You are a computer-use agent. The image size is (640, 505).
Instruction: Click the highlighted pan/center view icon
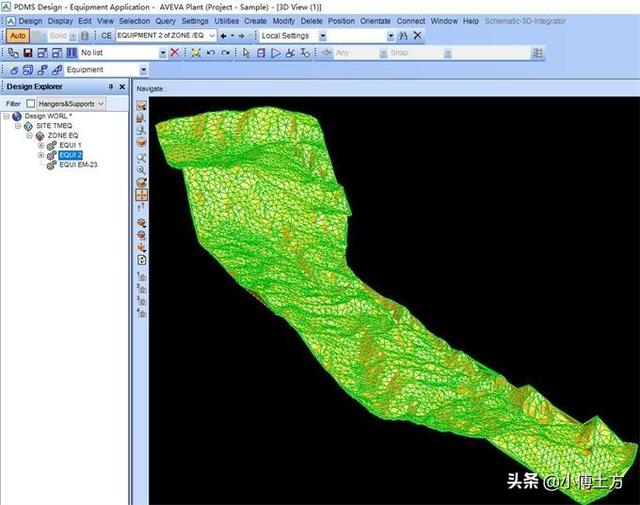[x=141, y=195]
